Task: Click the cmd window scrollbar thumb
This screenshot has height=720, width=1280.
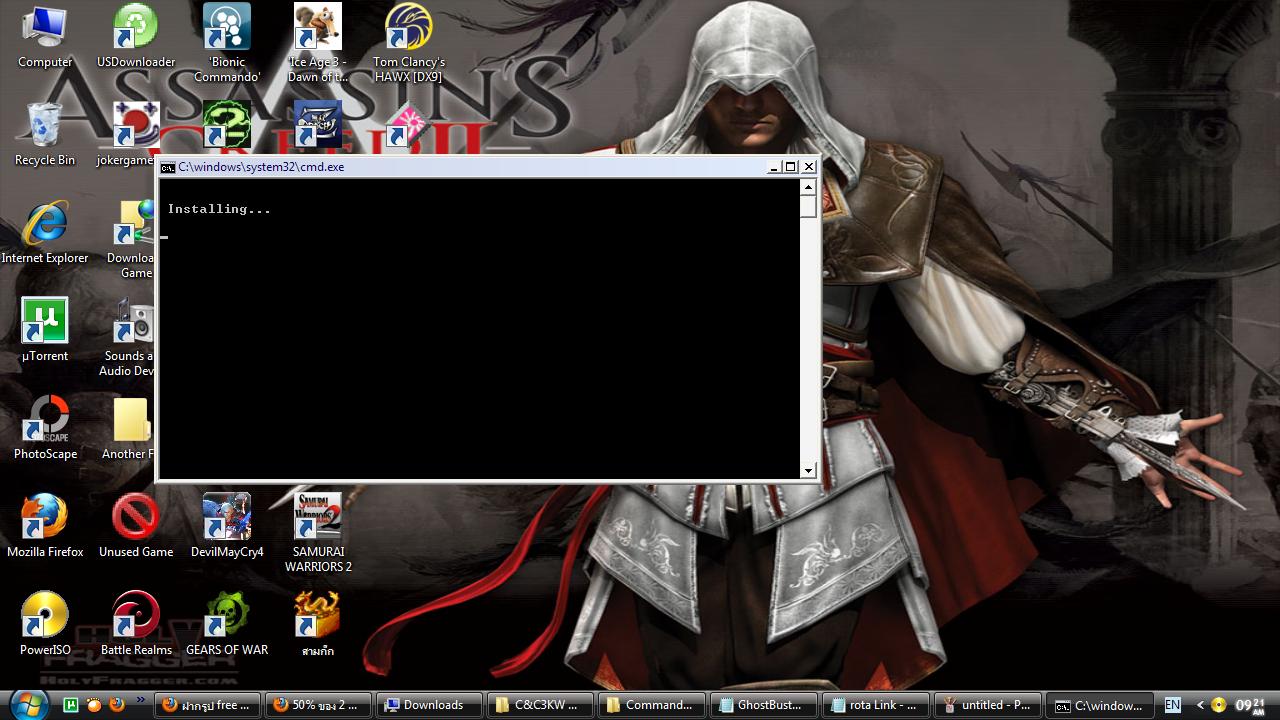Action: coord(808,206)
